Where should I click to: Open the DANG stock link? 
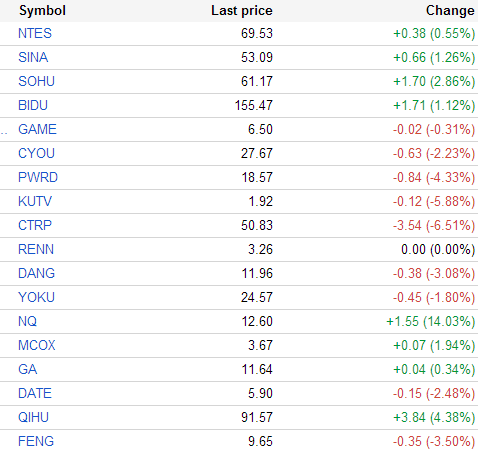point(36,273)
